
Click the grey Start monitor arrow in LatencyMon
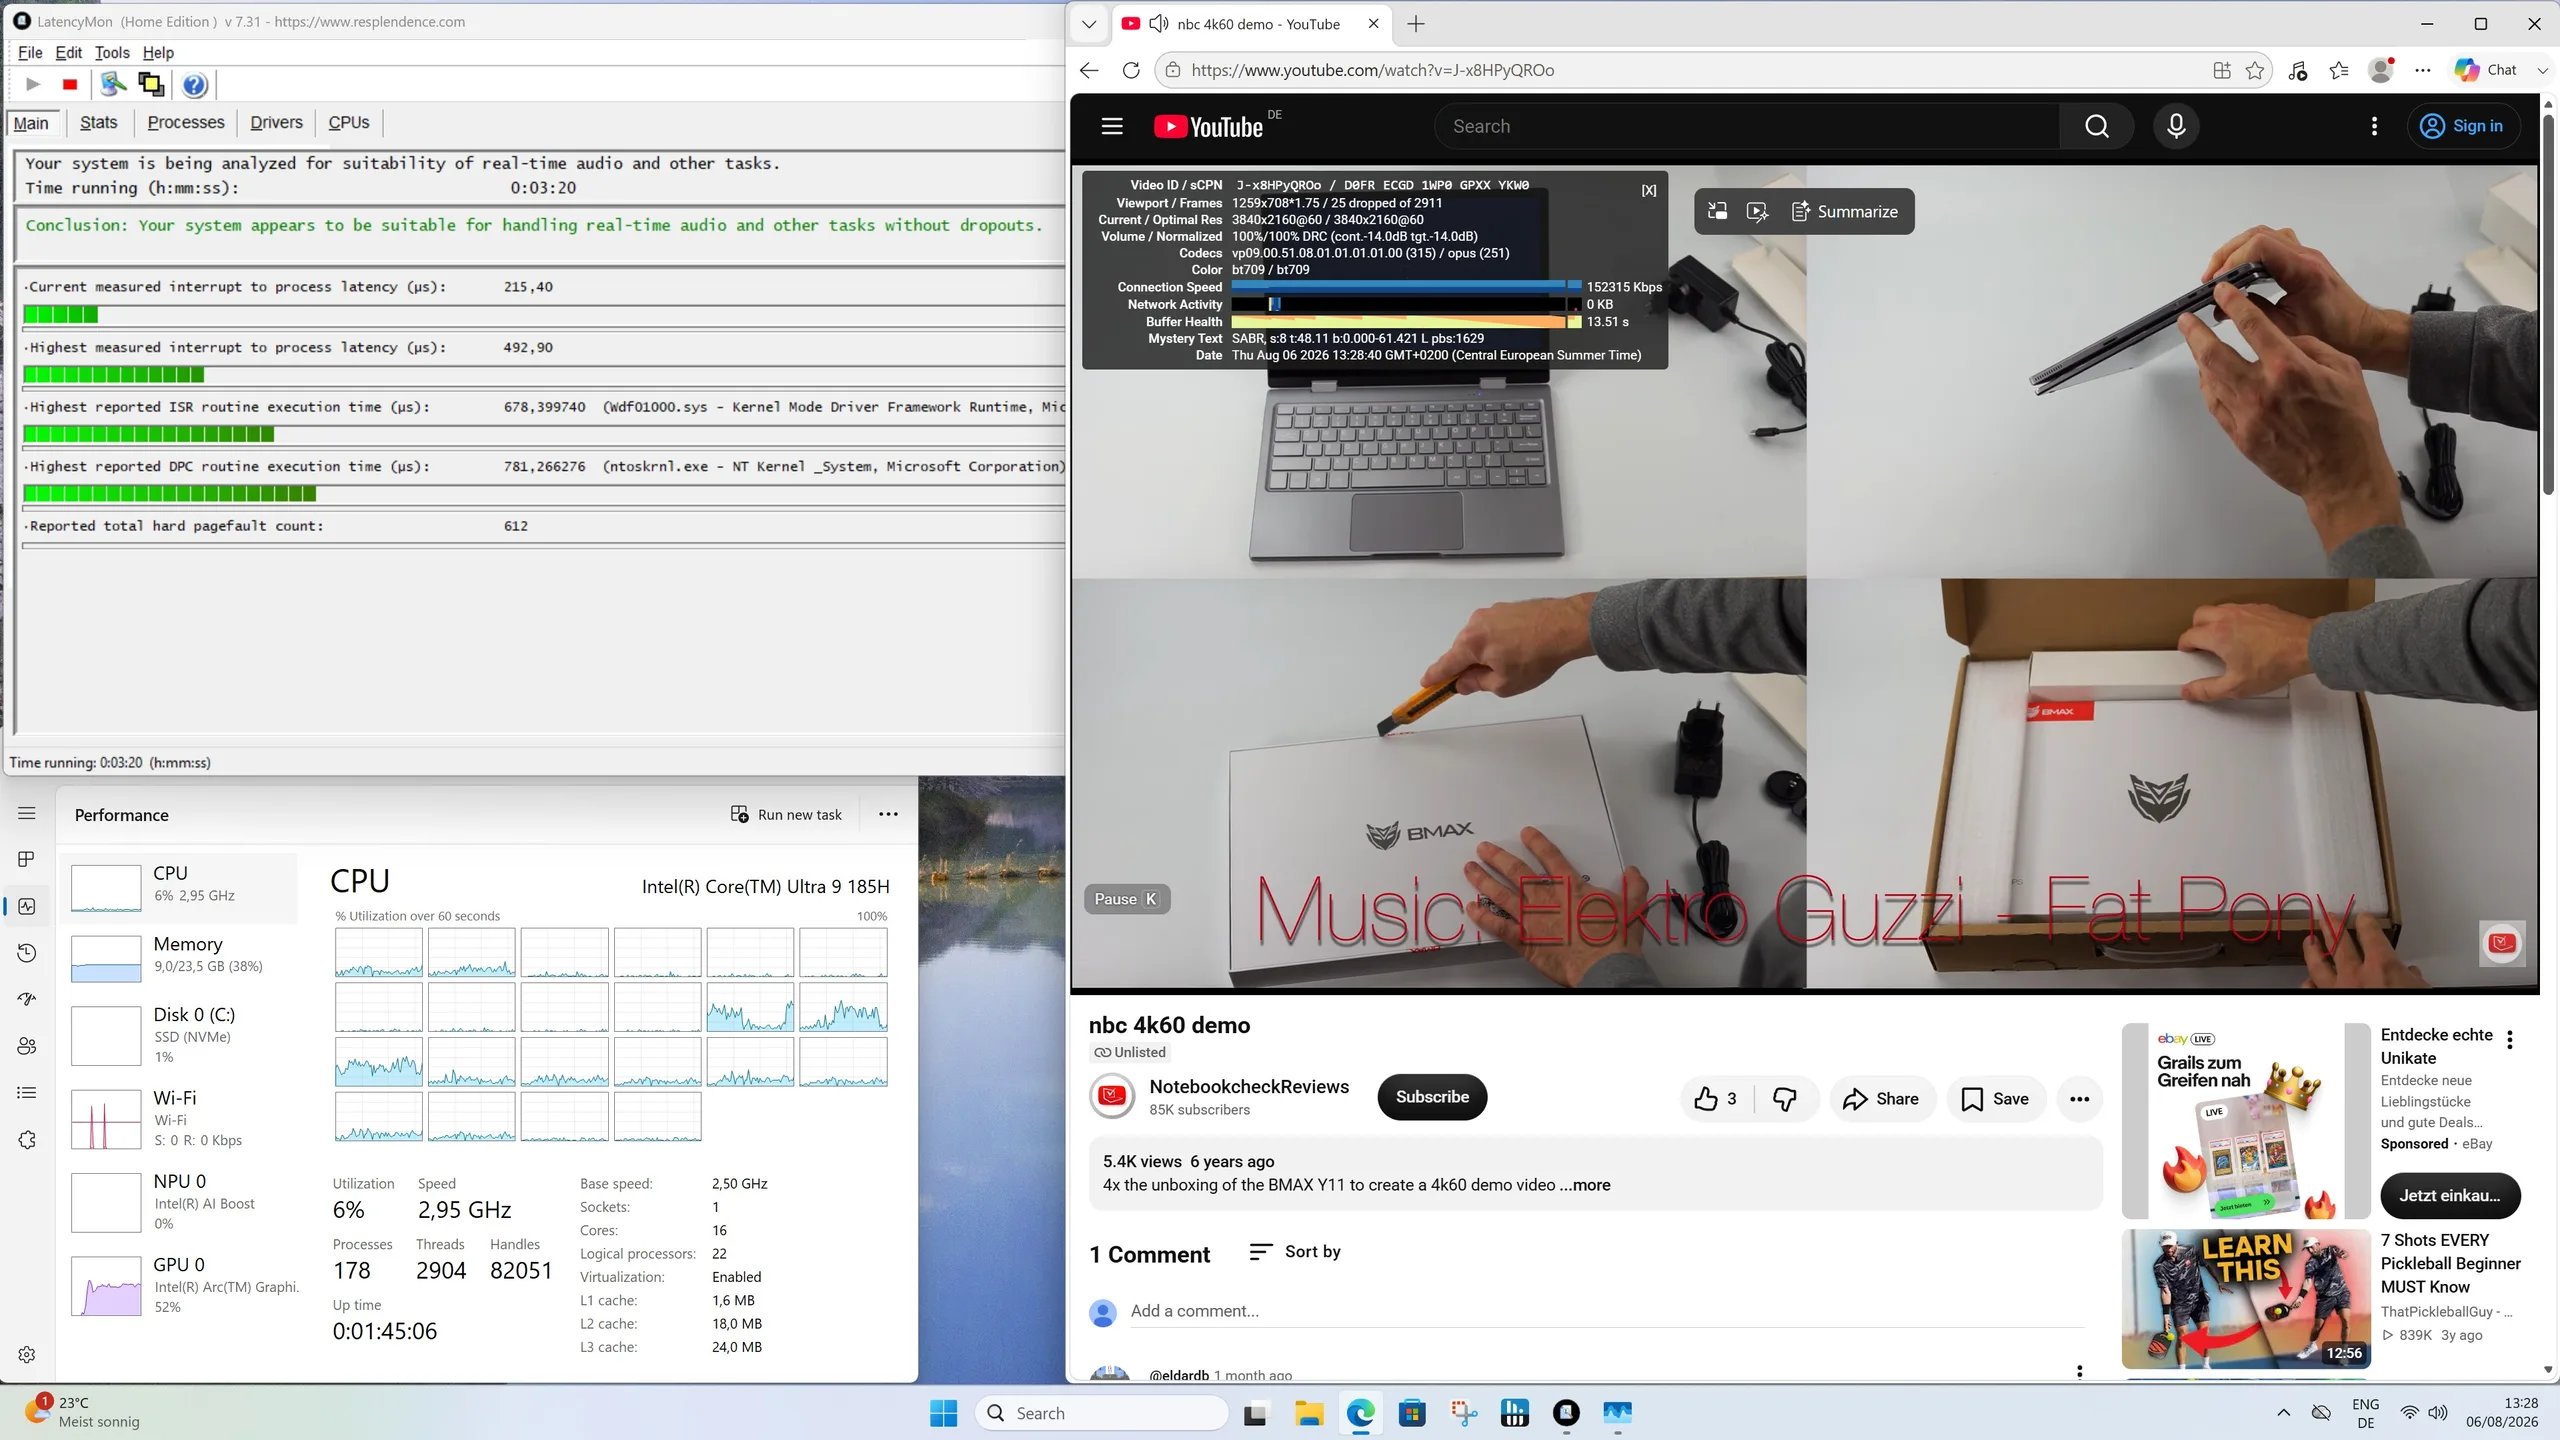pyautogui.click(x=33, y=85)
